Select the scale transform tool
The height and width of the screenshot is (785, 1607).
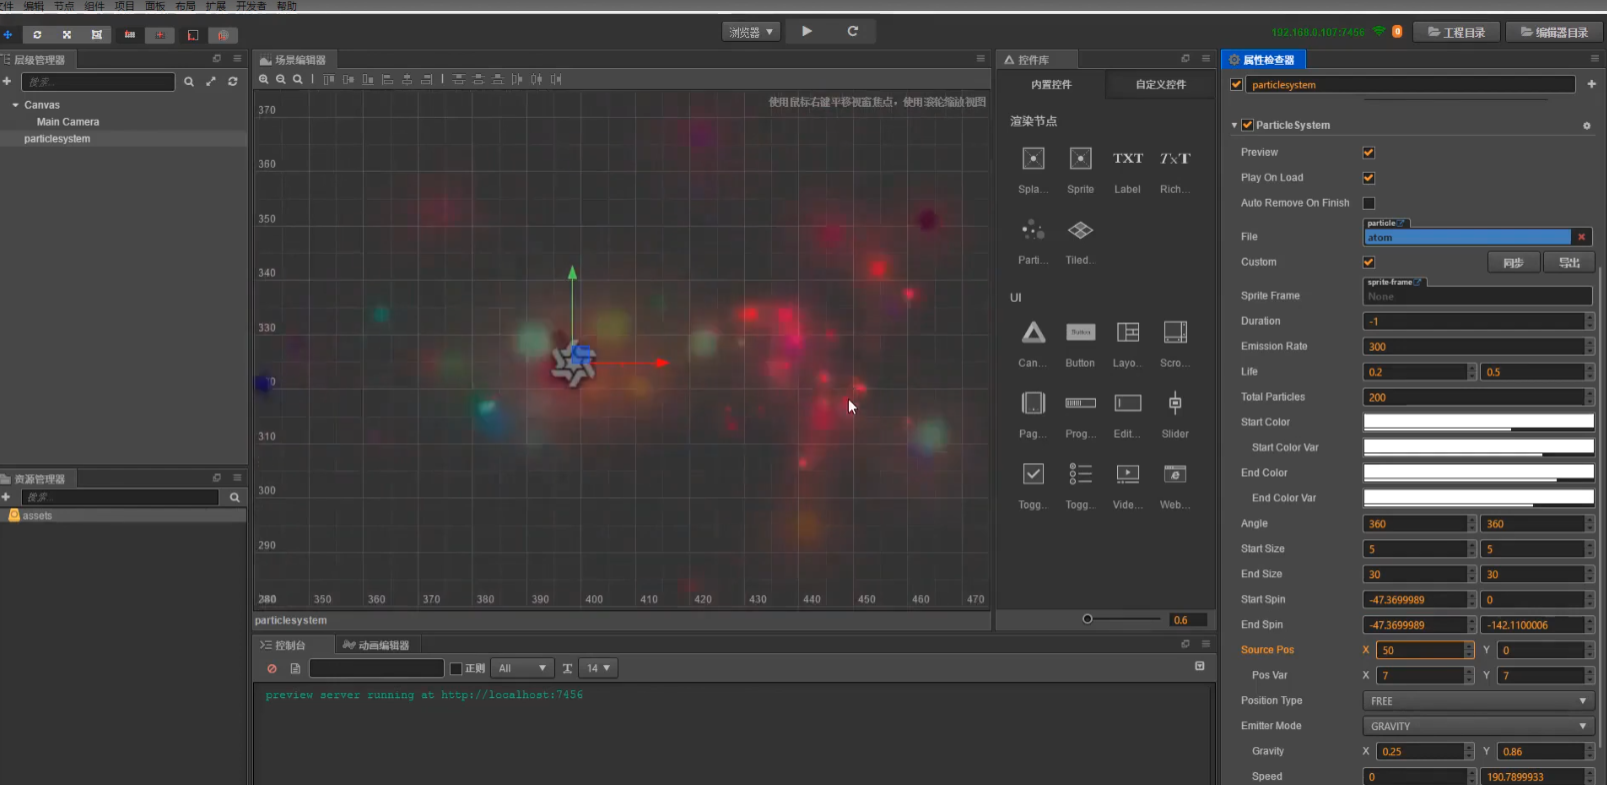click(67, 34)
